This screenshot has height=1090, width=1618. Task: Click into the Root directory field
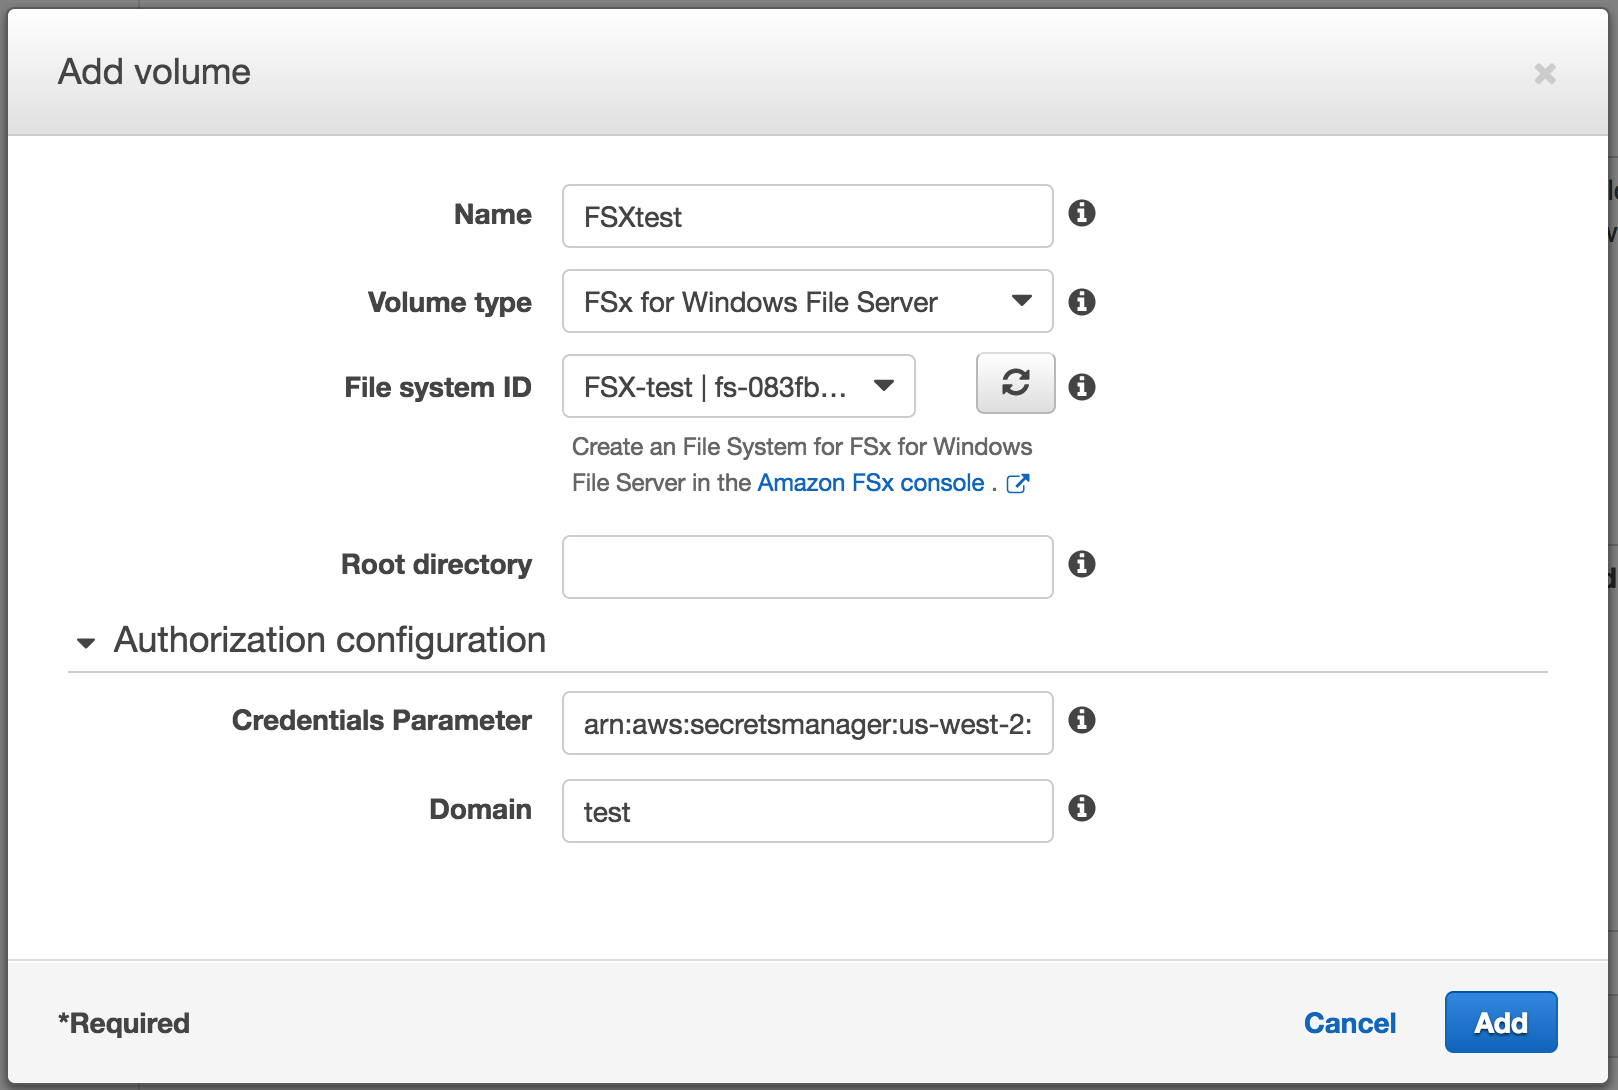pos(807,567)
